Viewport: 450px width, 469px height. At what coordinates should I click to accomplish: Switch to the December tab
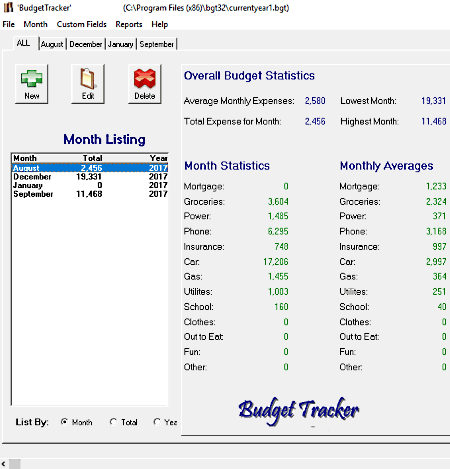click(x=86, y=44)
